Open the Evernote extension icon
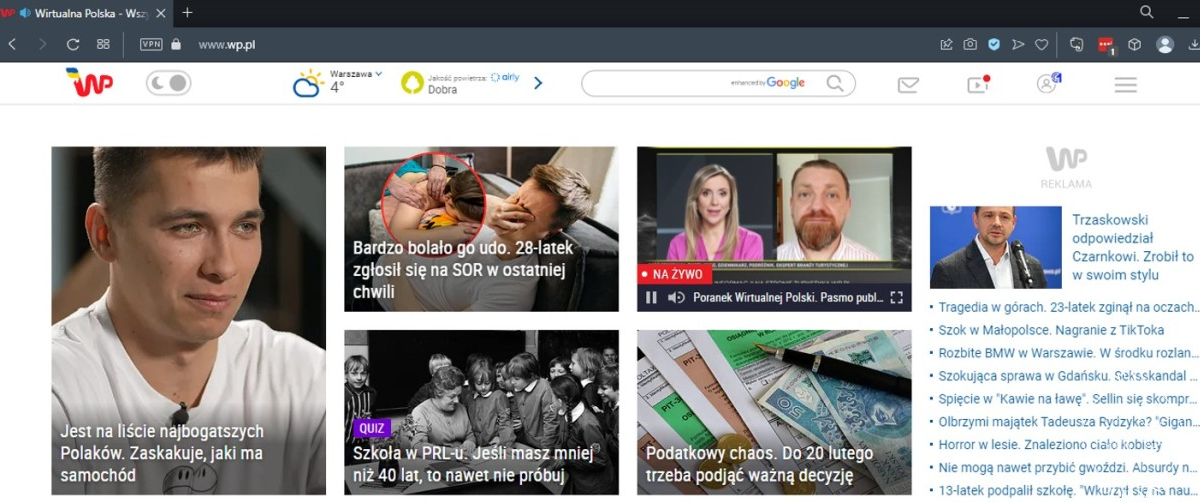 1076,44
